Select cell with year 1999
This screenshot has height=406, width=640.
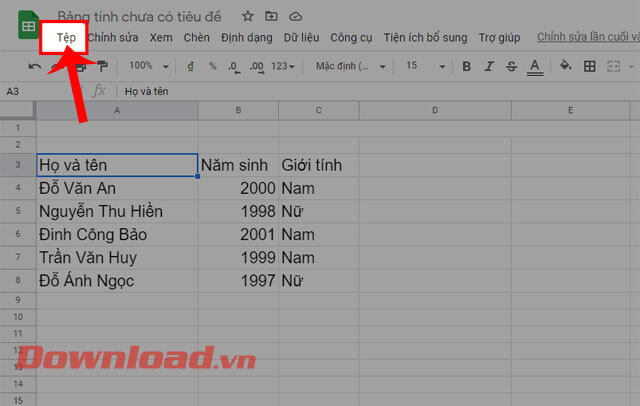pos(238,257)
